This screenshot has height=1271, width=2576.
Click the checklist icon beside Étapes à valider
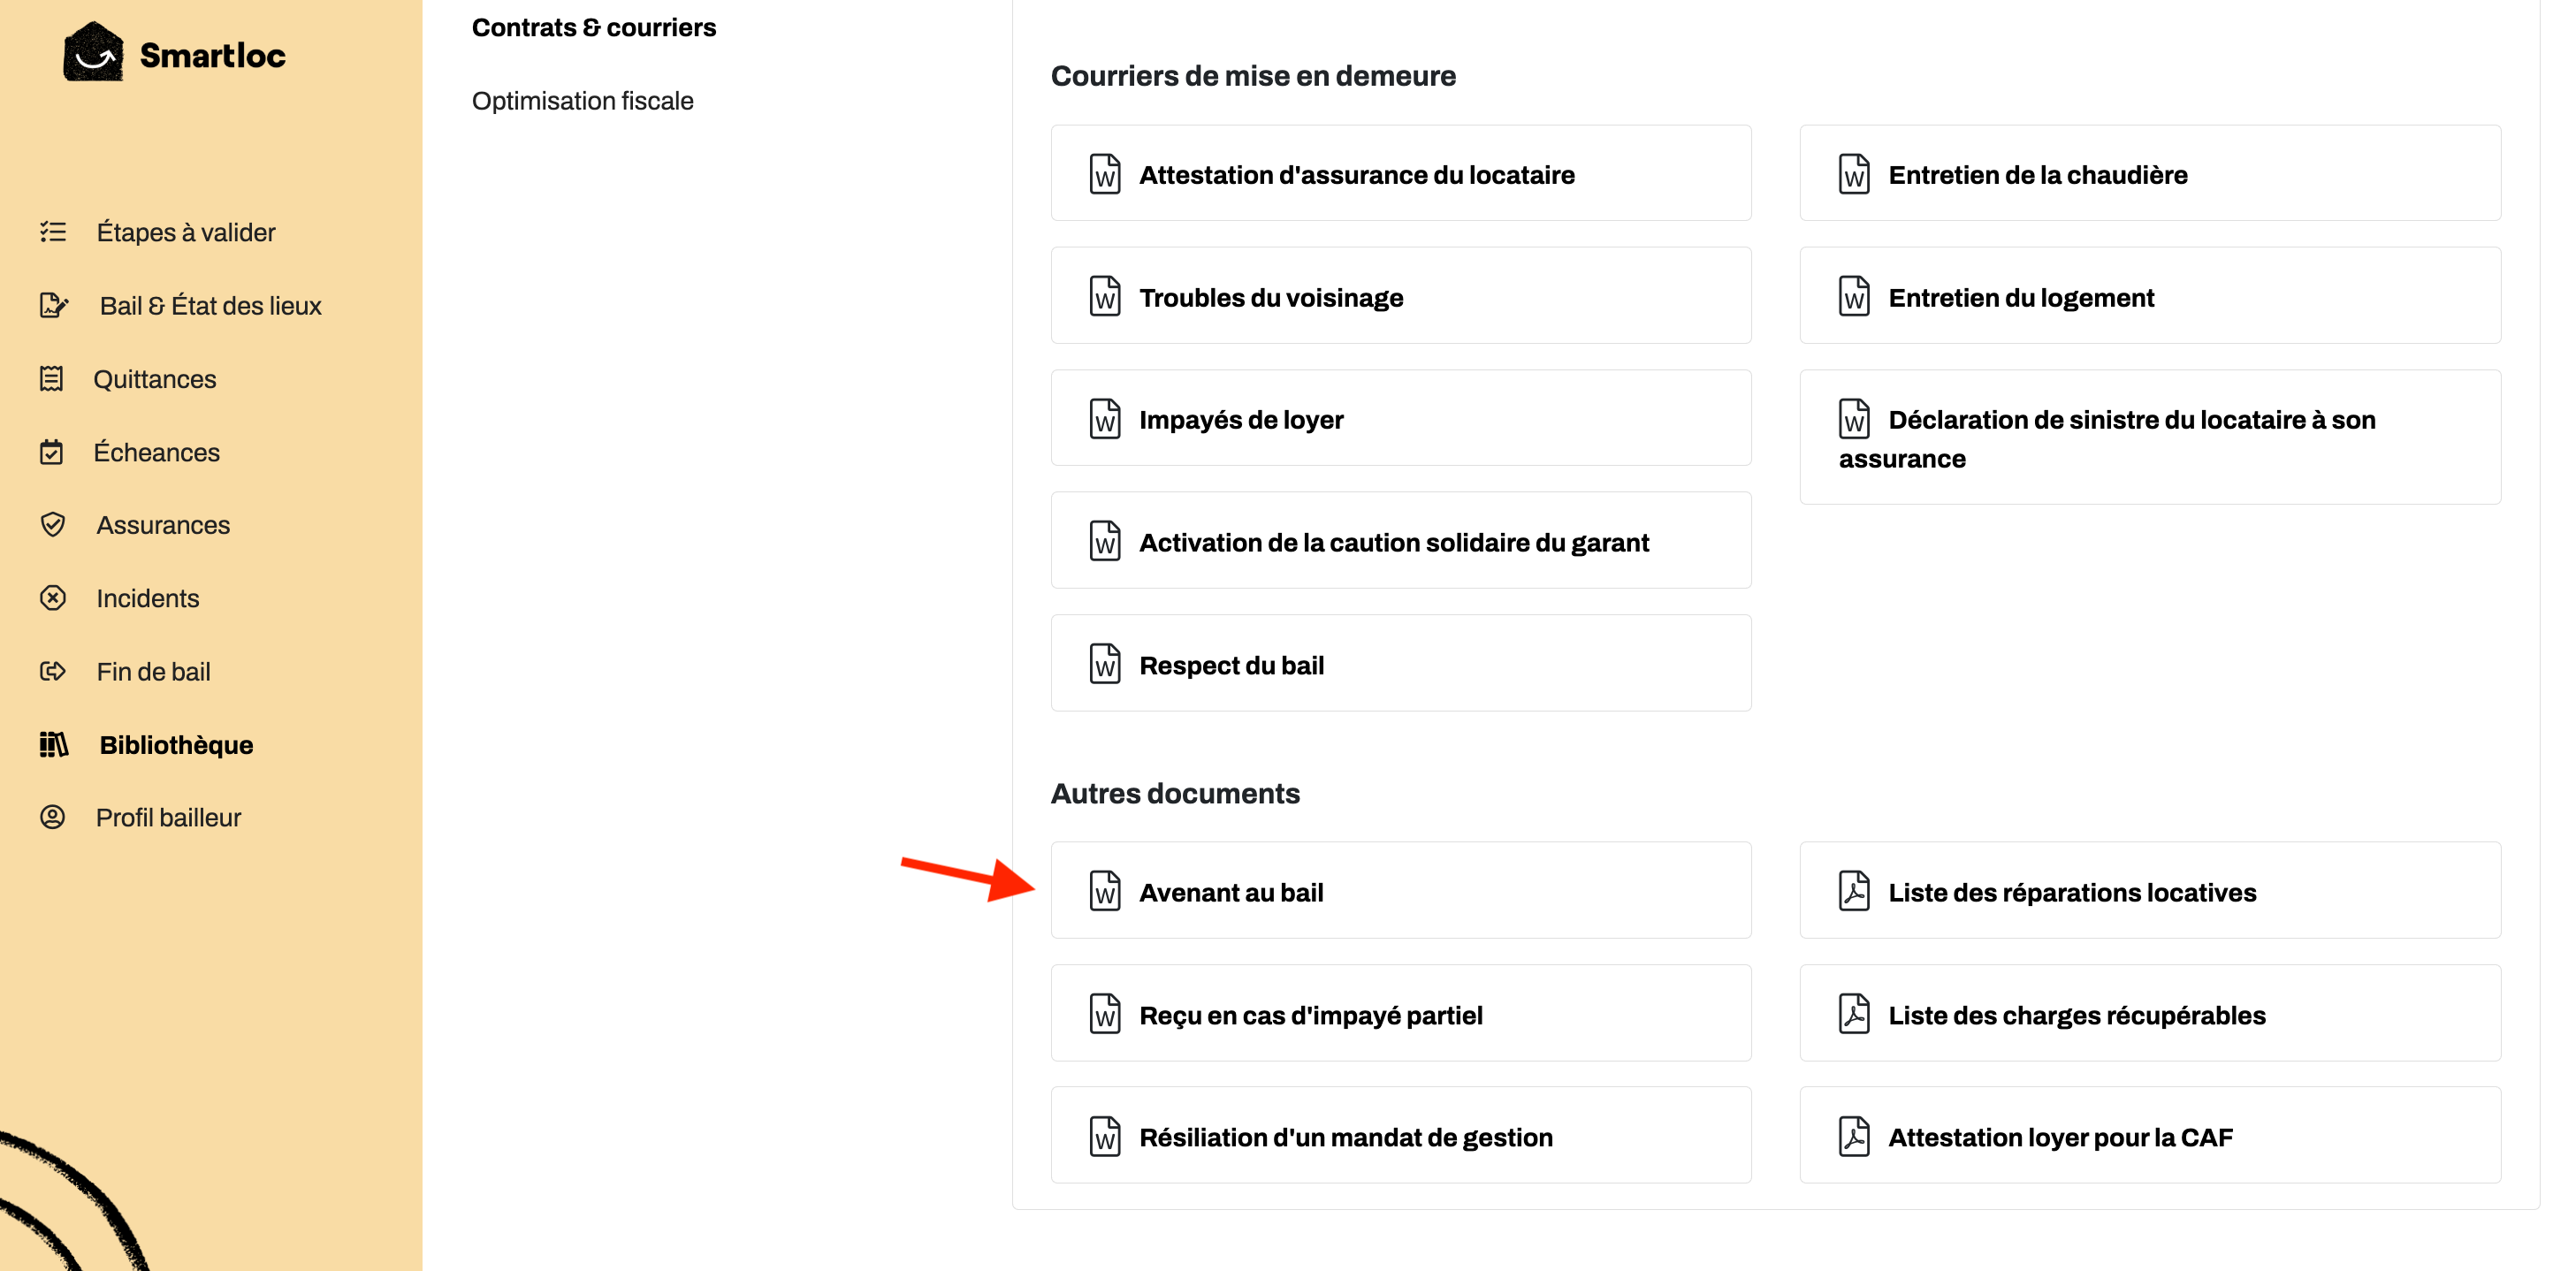tap(53, 232)
